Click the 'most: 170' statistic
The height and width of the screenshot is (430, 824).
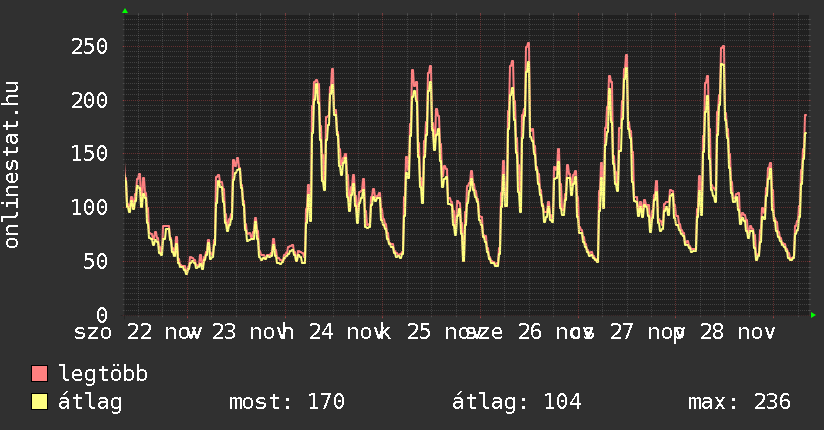coord(287,402)
